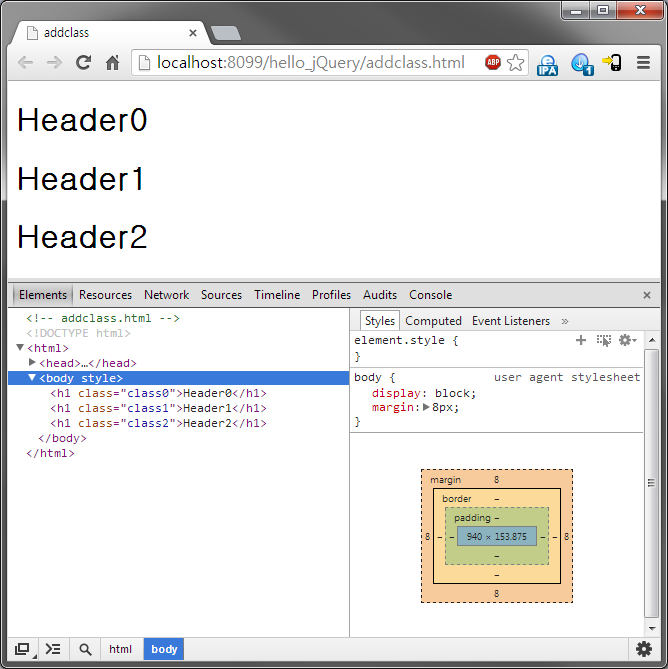Click the IPA extension icon

pos(547,64)
